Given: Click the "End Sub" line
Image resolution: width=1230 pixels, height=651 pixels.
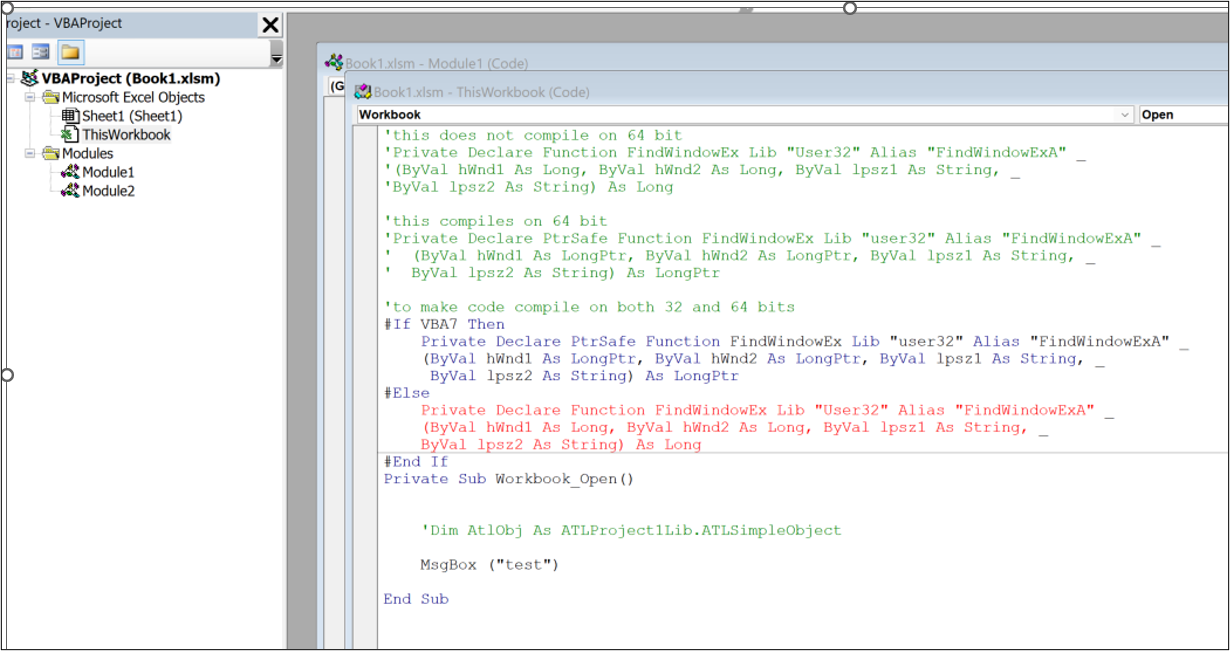Looking at the screenshot, I should pos(416,599).
